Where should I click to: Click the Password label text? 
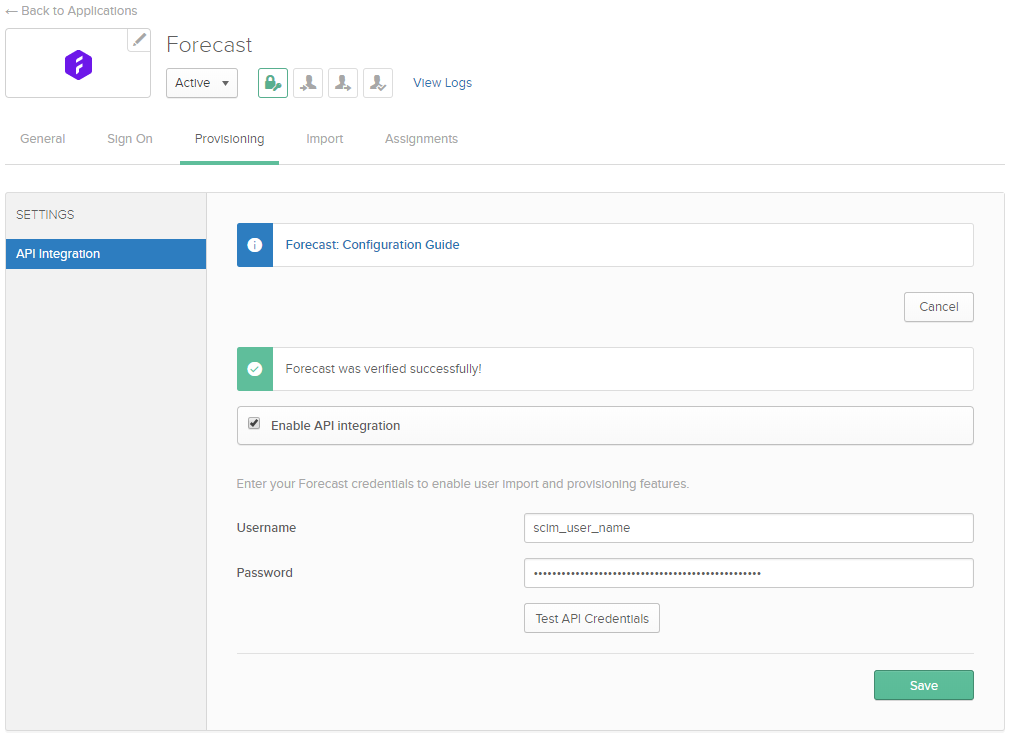[x=264, y=573]
